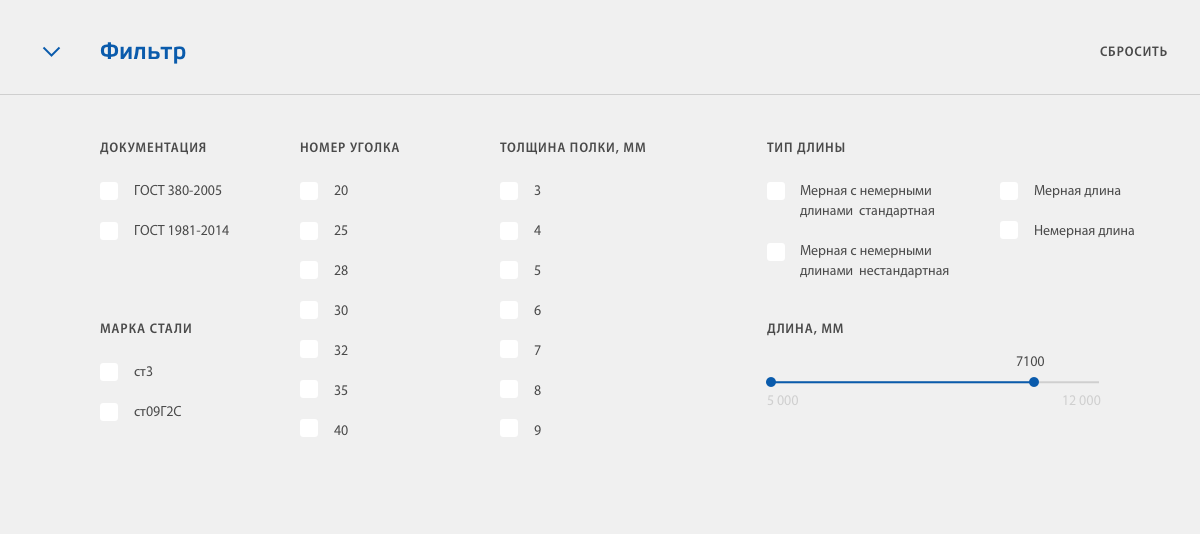
Task: Check Мерная с немерными длинами стандартная
Action: pyautogui.click(x=776, y=191)
